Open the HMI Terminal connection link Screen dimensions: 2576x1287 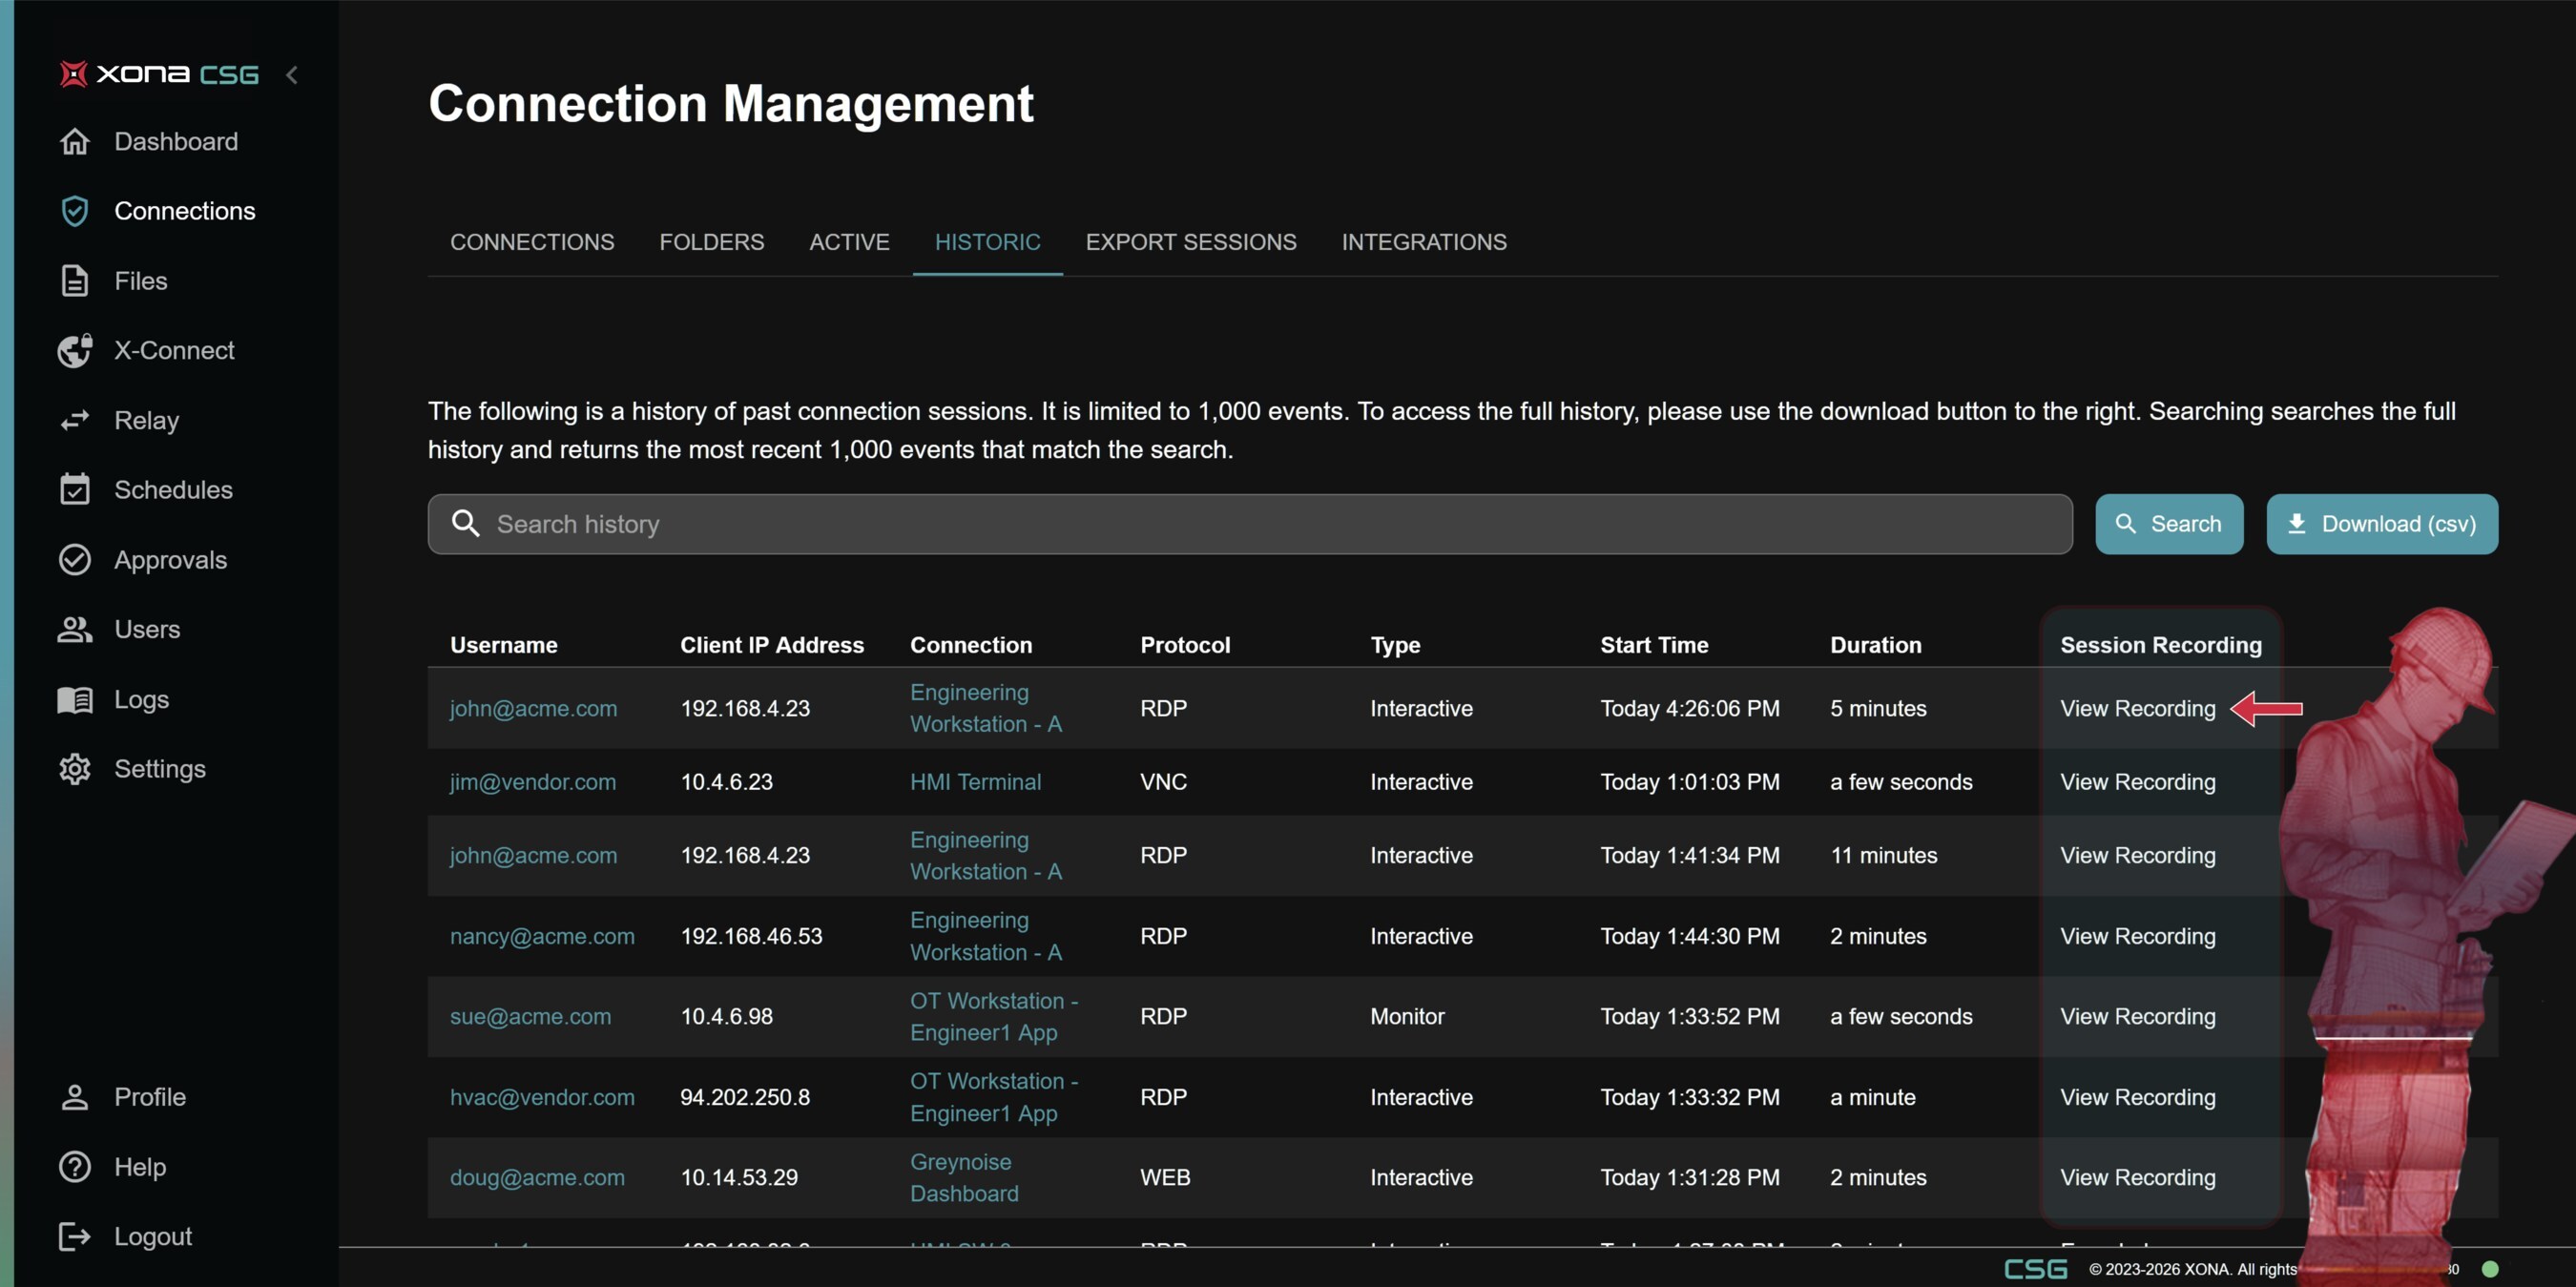tap(975, 782)
